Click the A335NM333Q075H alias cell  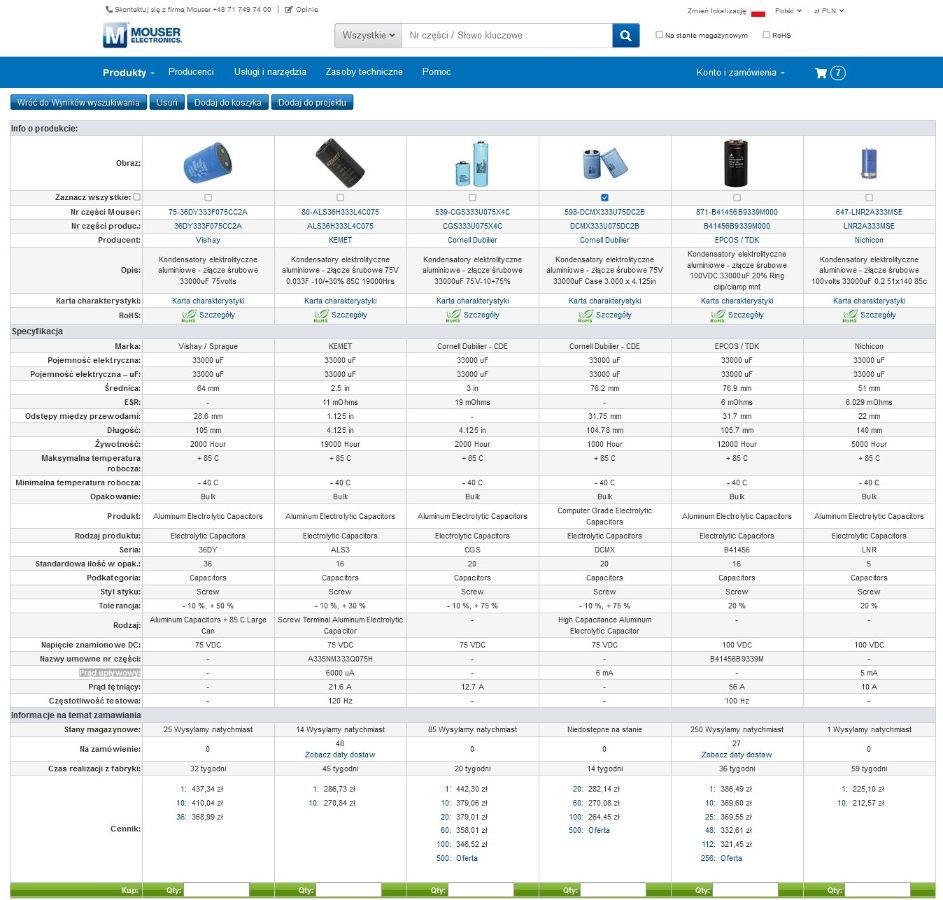tap(340, 660)
